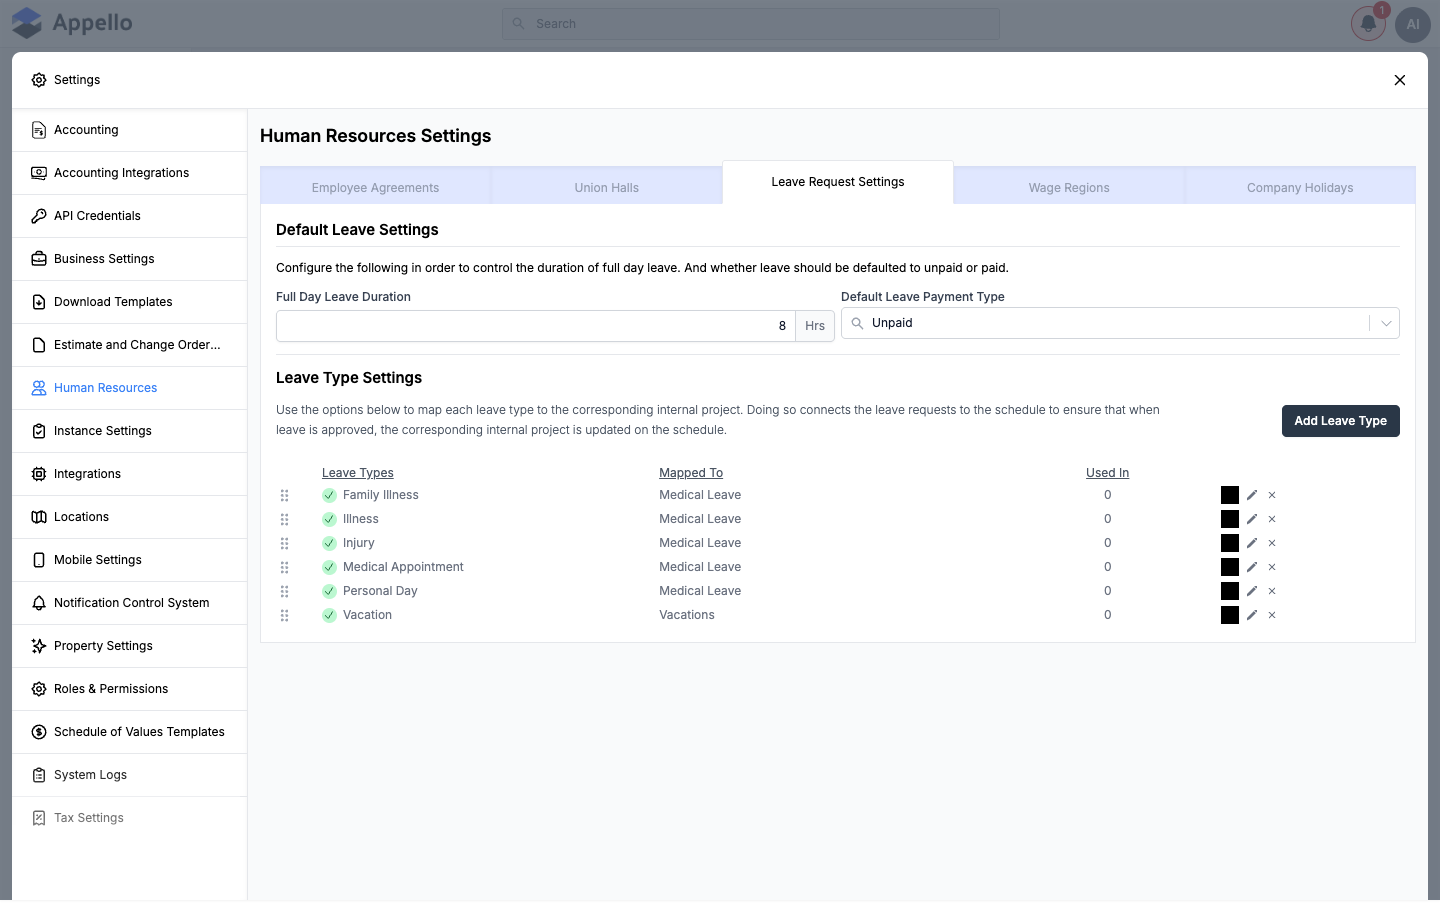This screenshot has height=918, width=1440.
Task: Click the drag handle beside Injury
Action: point(285,543)
